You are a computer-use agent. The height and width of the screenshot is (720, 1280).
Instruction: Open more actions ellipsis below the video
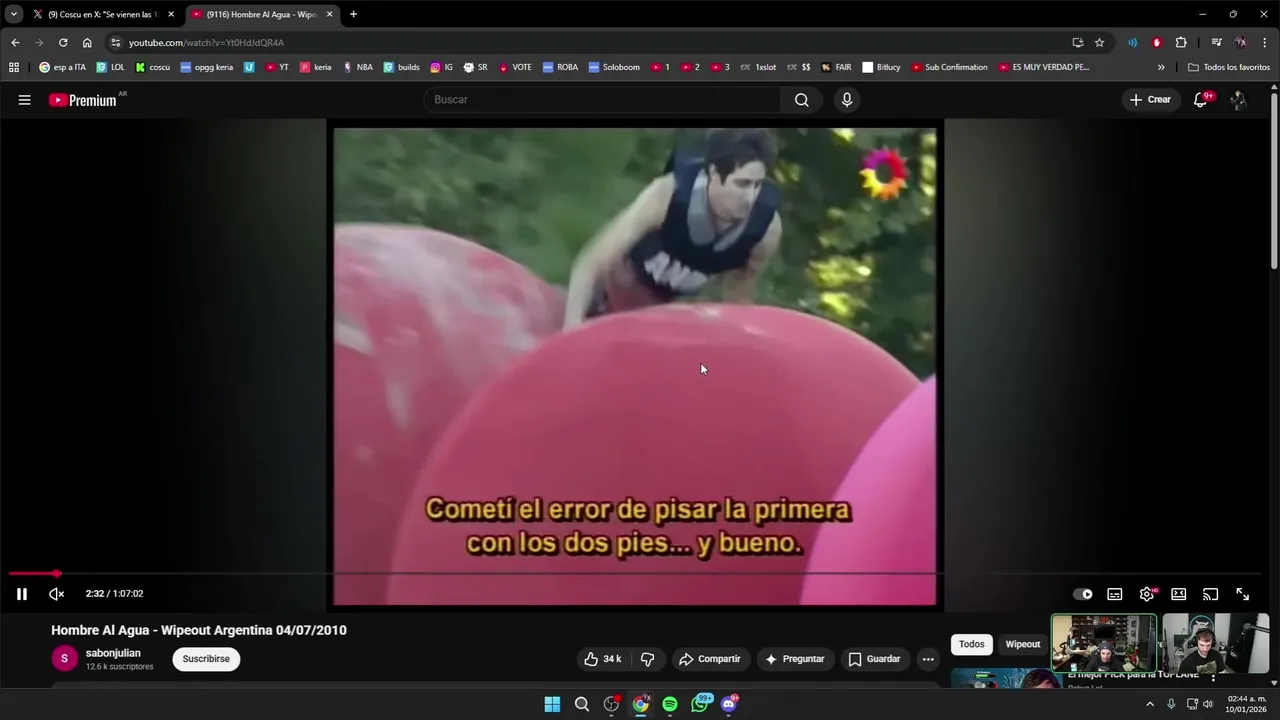click(928, 659)
